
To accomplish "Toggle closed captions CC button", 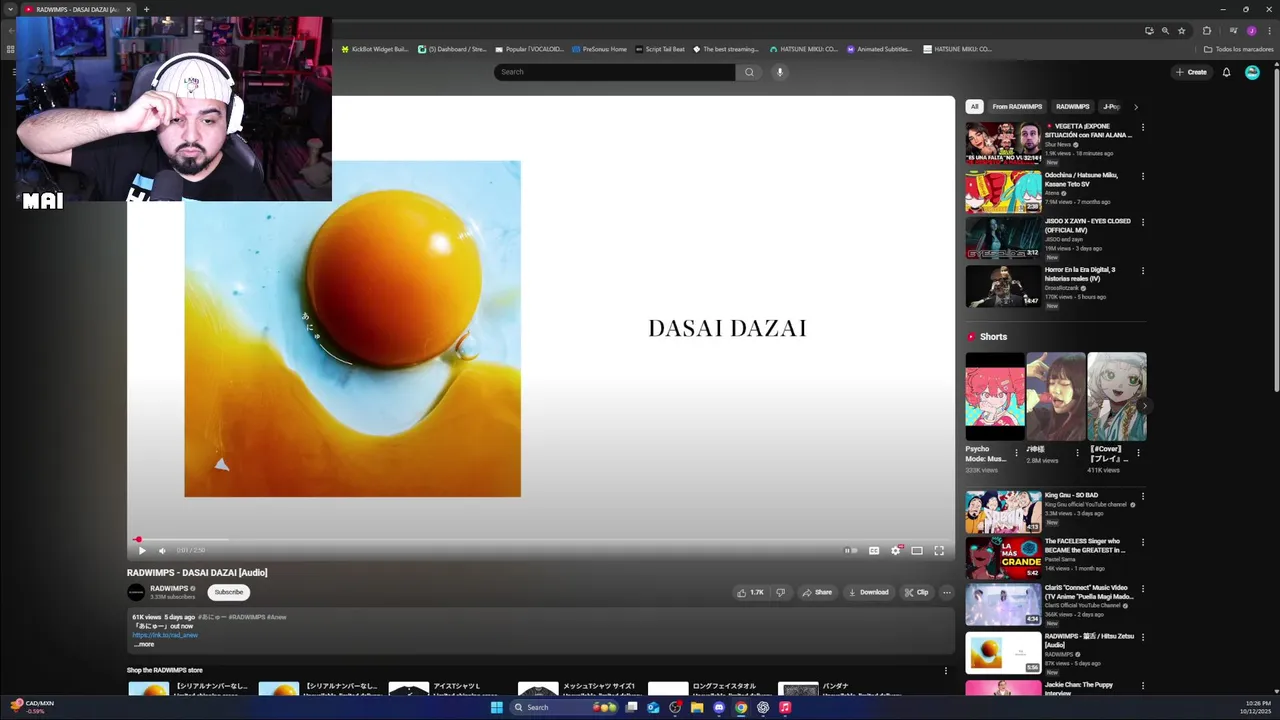I will (874, 550).
